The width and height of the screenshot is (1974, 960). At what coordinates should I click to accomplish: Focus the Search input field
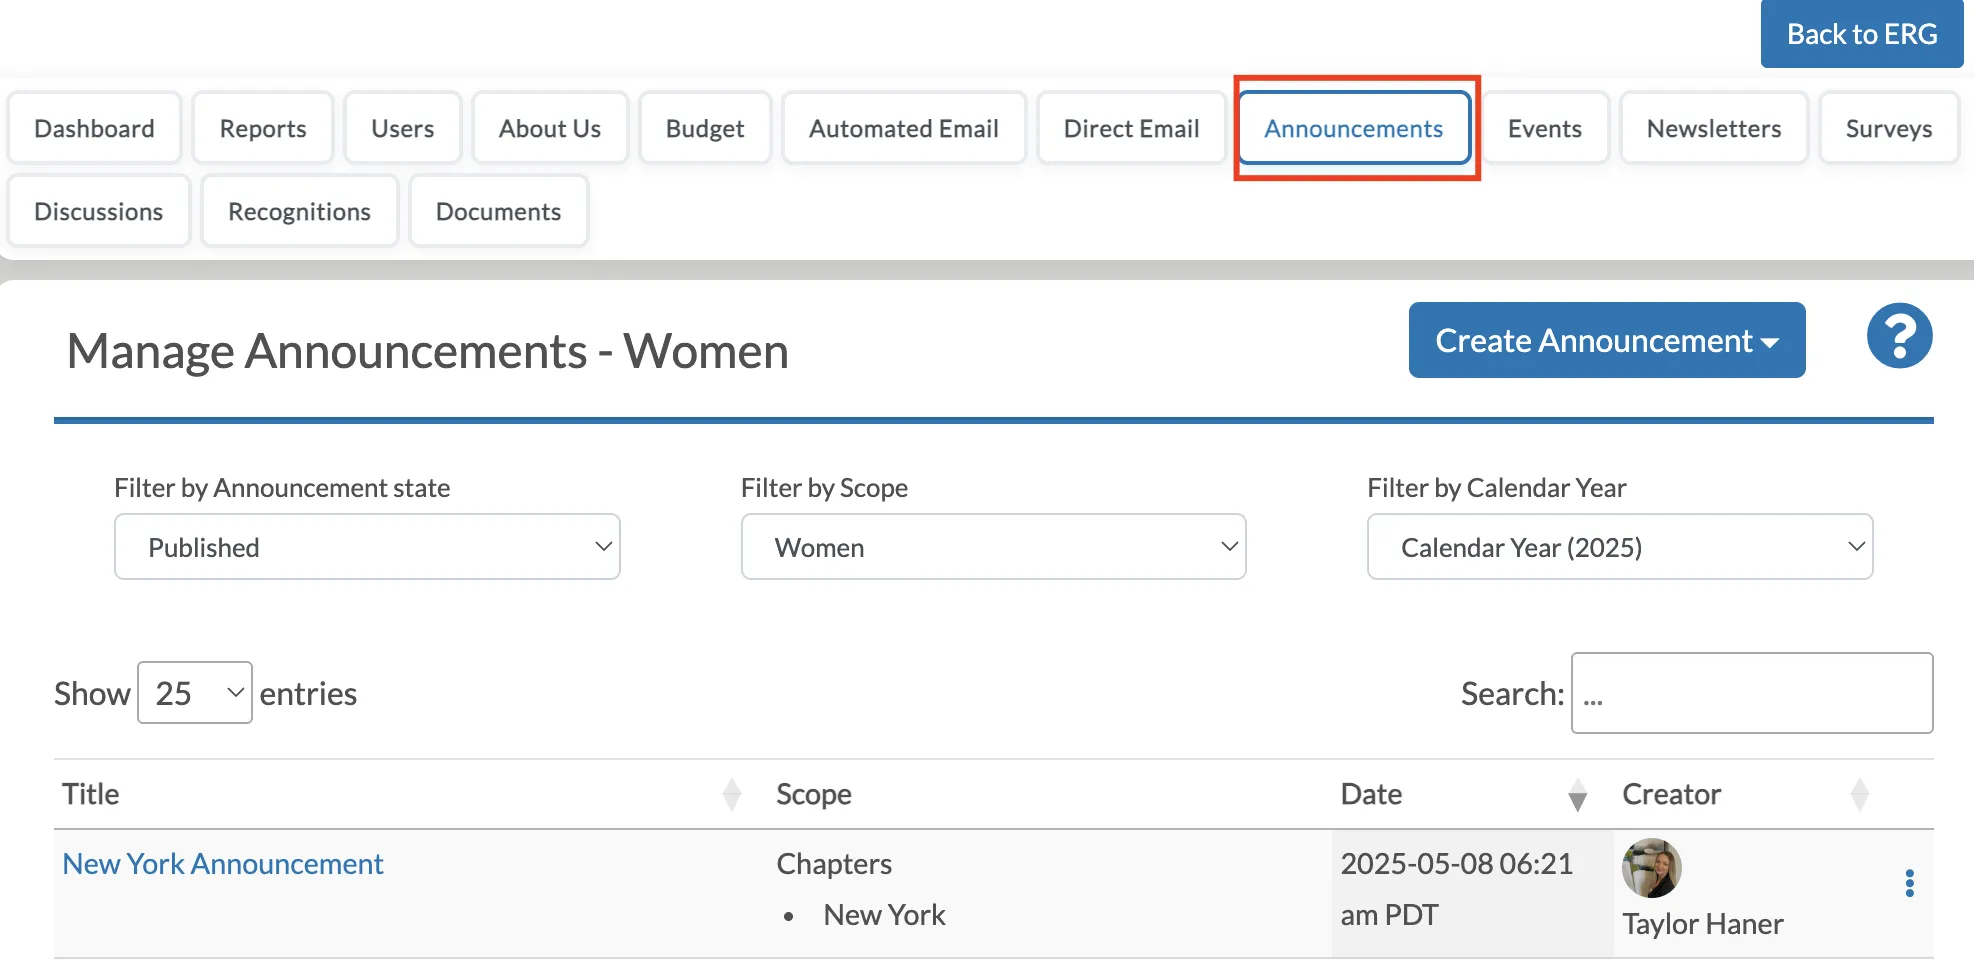(x=1752, y=693)
